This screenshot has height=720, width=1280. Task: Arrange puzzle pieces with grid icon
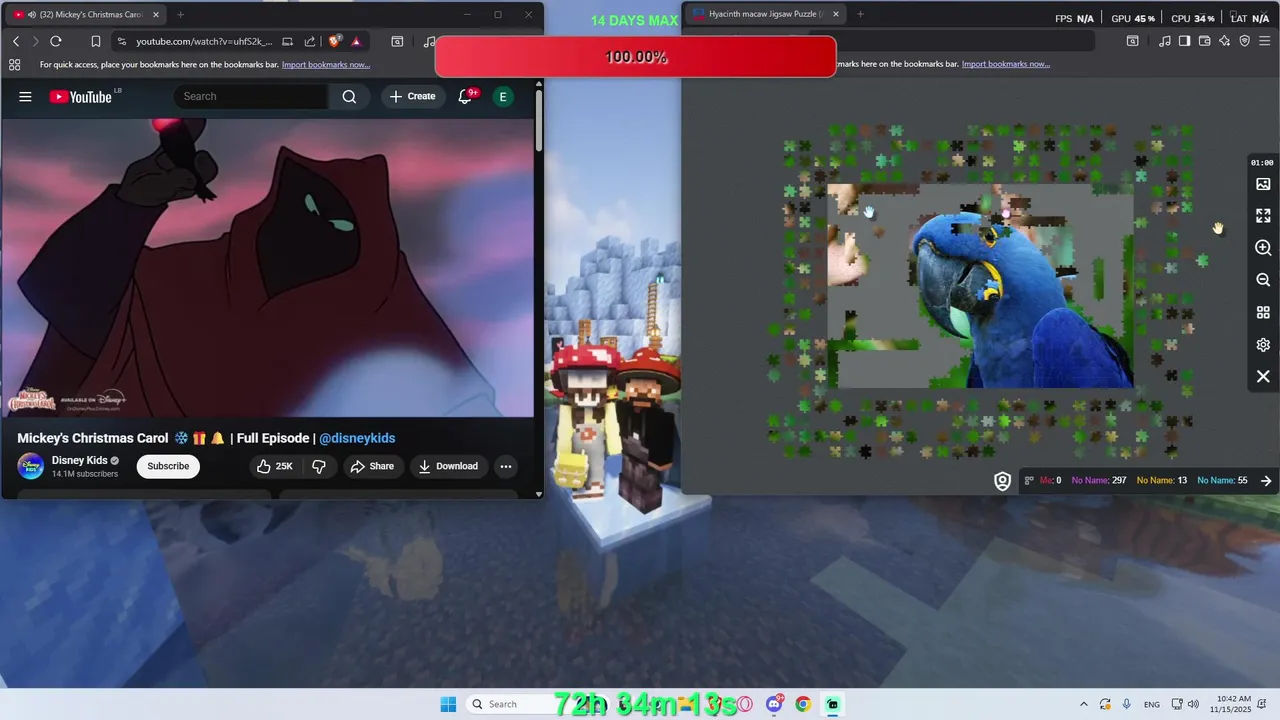point(1263,313)
